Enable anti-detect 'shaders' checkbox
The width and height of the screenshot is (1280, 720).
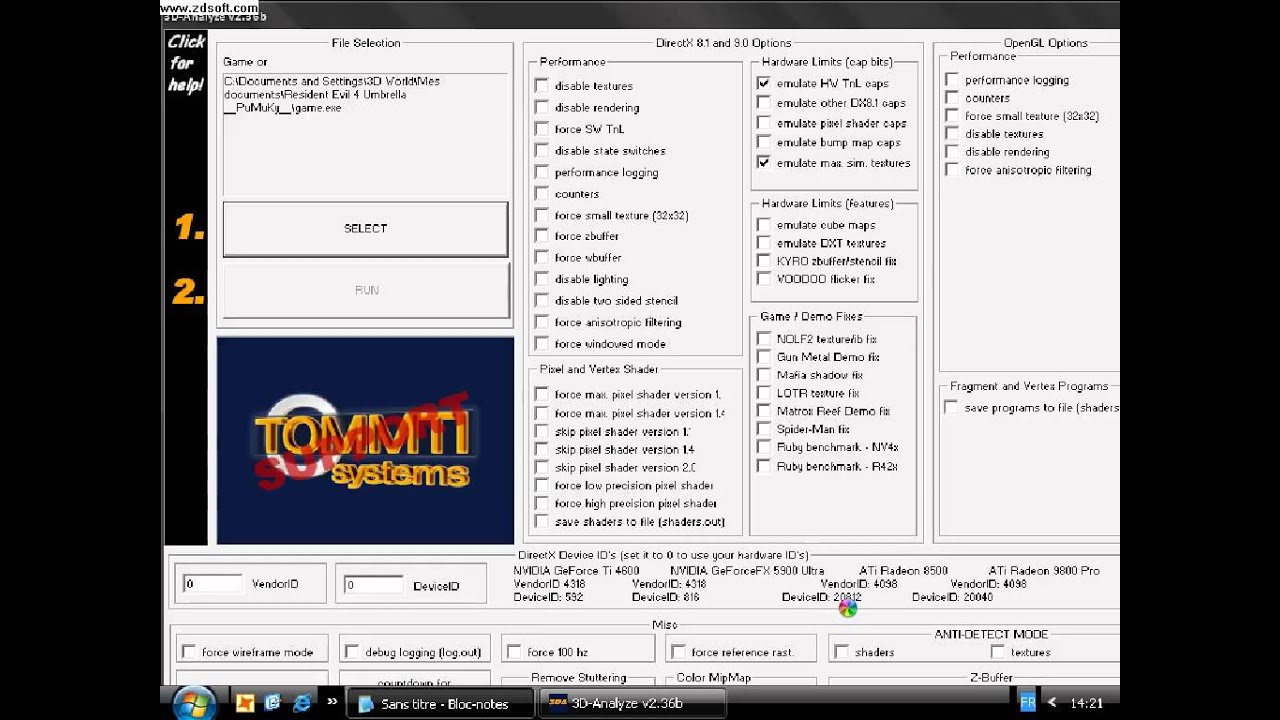tap(841, 652)
